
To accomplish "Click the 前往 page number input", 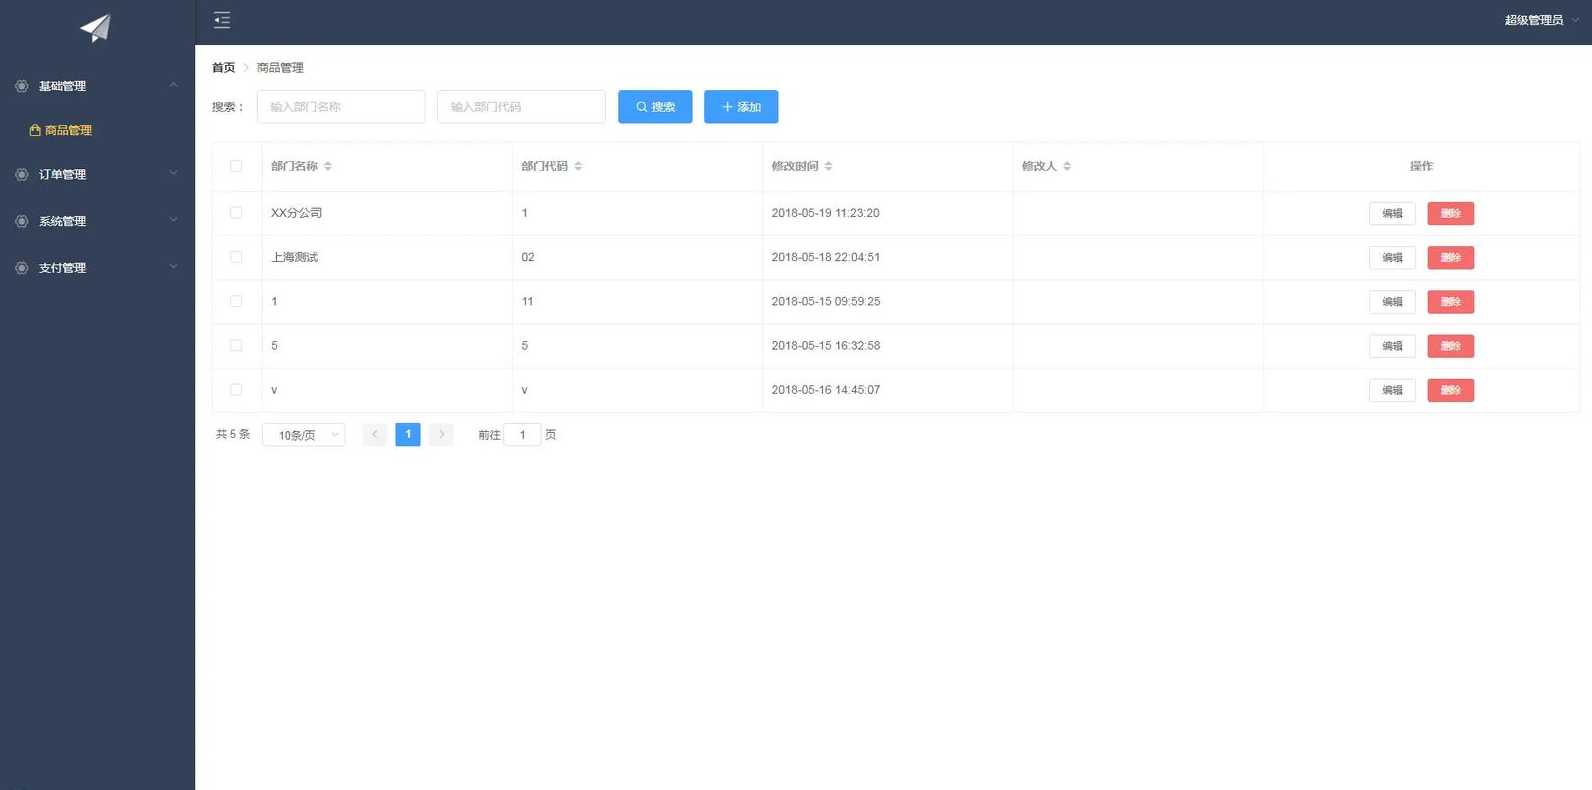I will click(x=522, y=435).
